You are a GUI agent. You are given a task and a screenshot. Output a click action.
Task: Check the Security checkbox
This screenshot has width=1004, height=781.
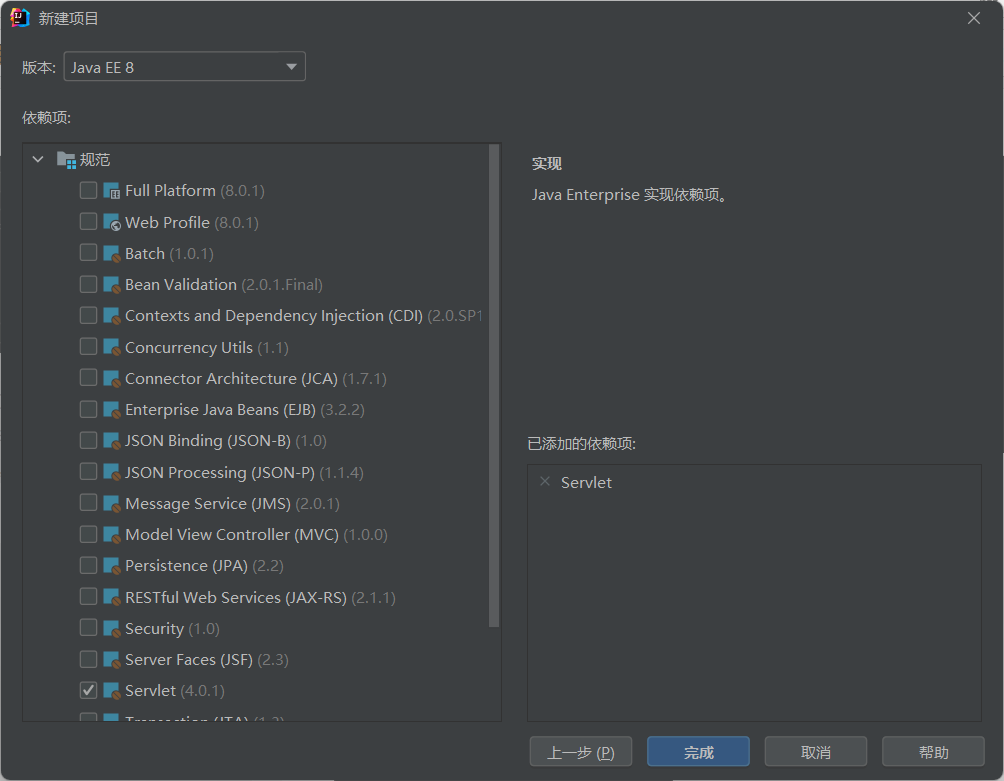[x=88, y=627]
